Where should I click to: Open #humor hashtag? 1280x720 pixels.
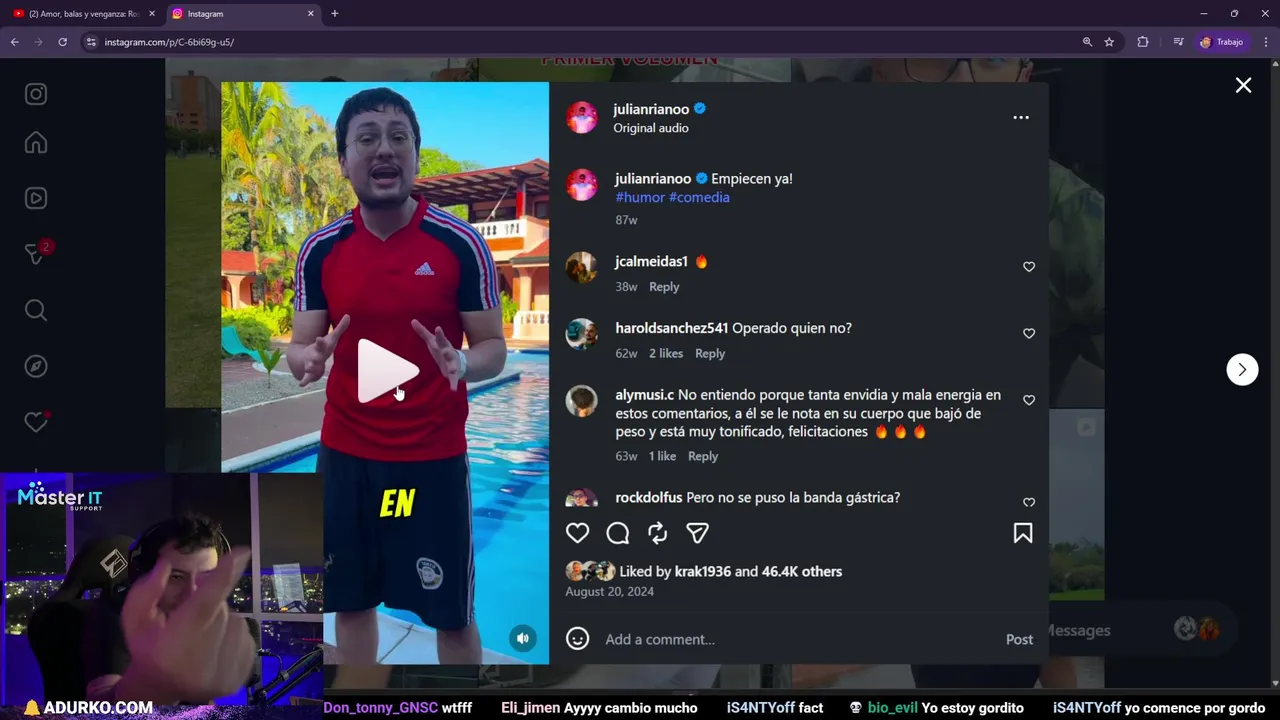coord(640,197)
